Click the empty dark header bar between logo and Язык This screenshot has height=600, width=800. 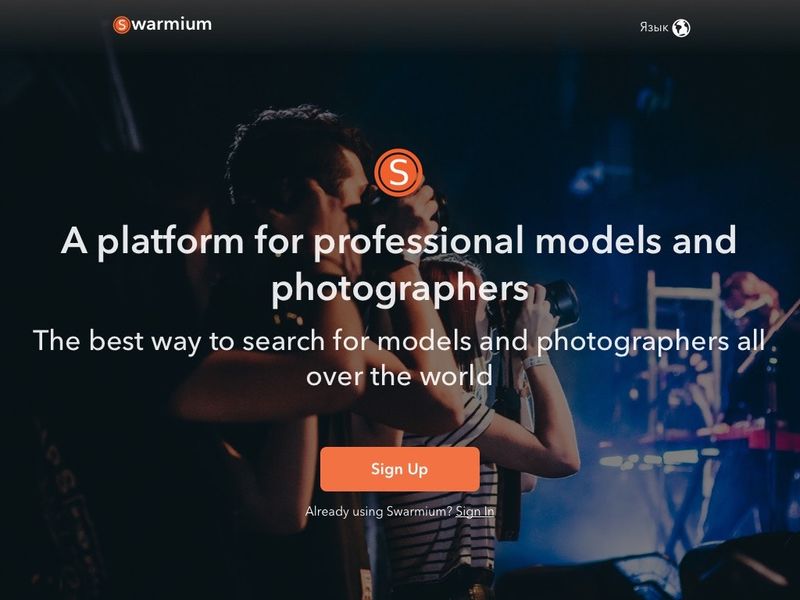coord(423,26)
